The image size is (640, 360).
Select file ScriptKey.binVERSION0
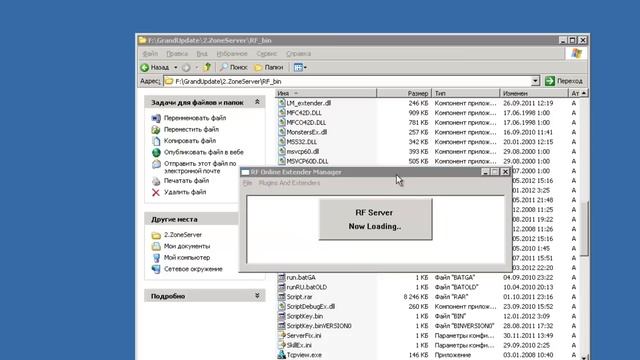pos(319,326)
